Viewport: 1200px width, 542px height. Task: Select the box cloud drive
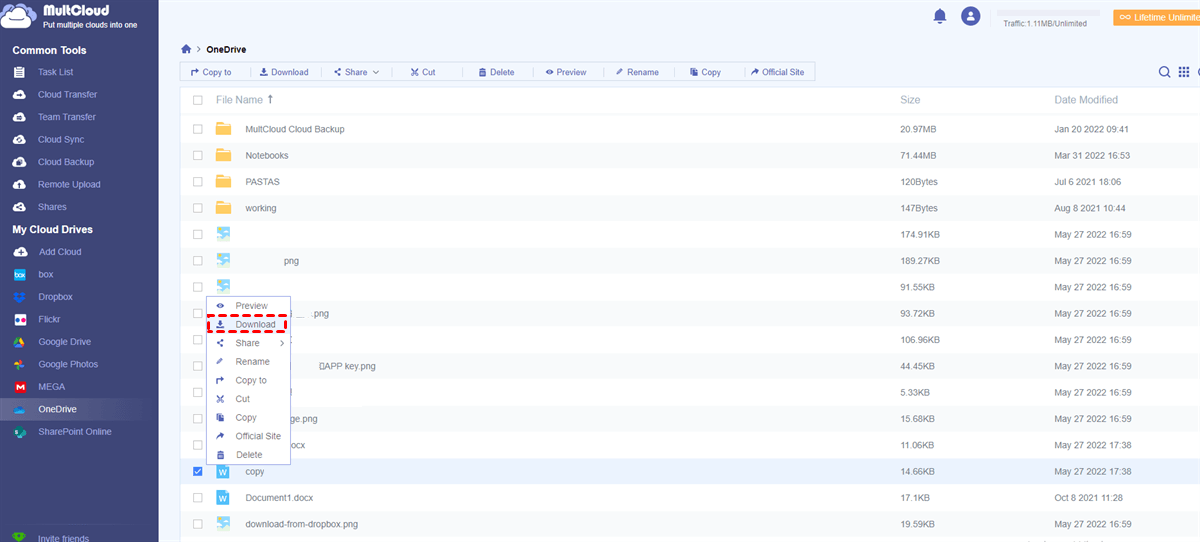(46, 274)
